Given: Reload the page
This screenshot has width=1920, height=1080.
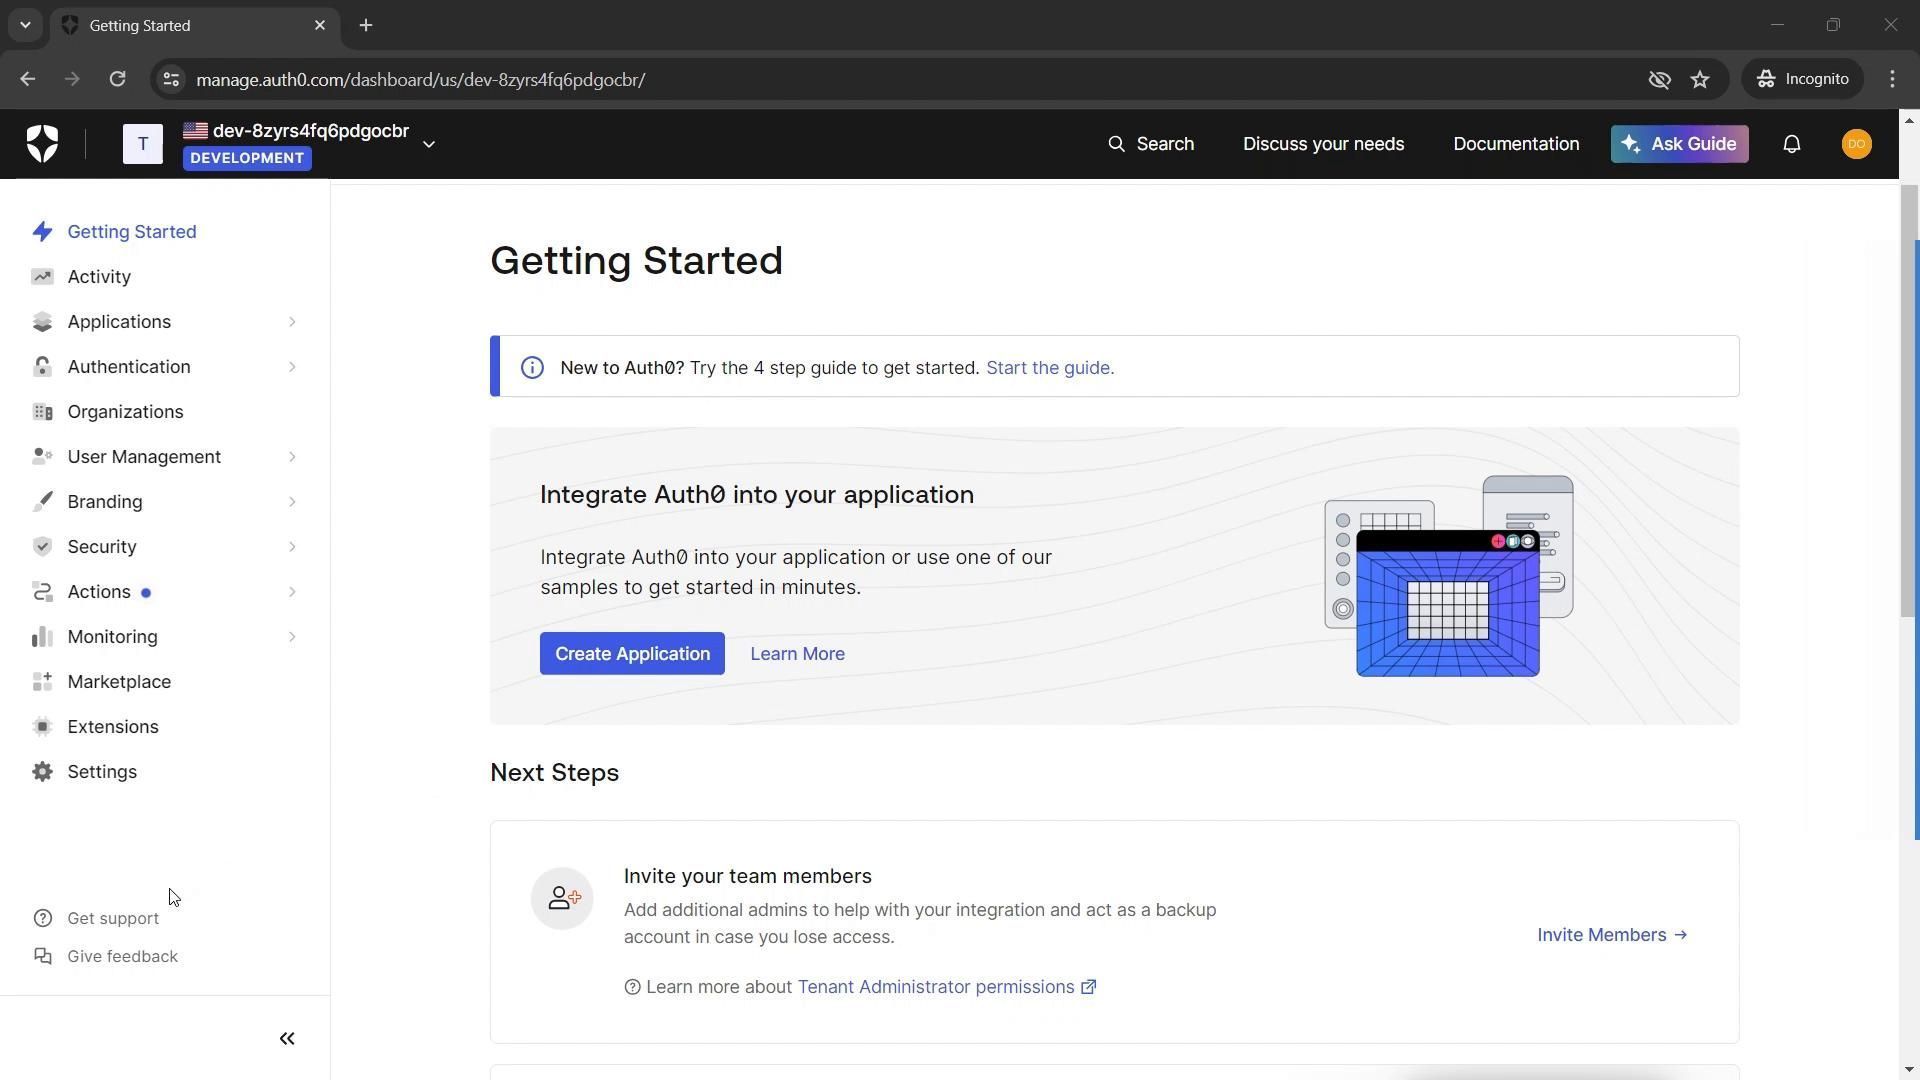Looking at the screenshot, I should pos(117,80).
